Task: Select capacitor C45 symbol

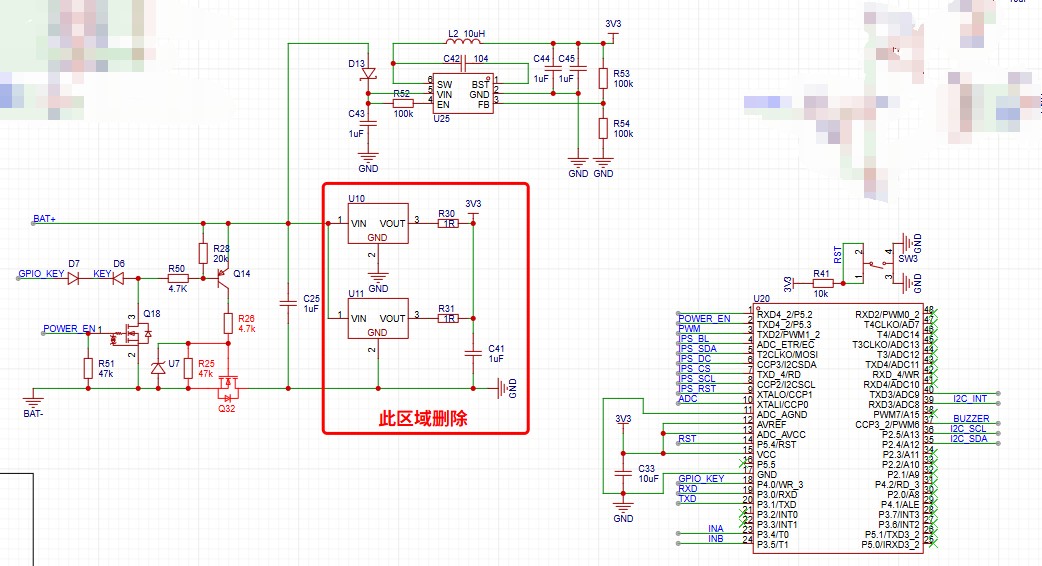Action: (578, 68)
